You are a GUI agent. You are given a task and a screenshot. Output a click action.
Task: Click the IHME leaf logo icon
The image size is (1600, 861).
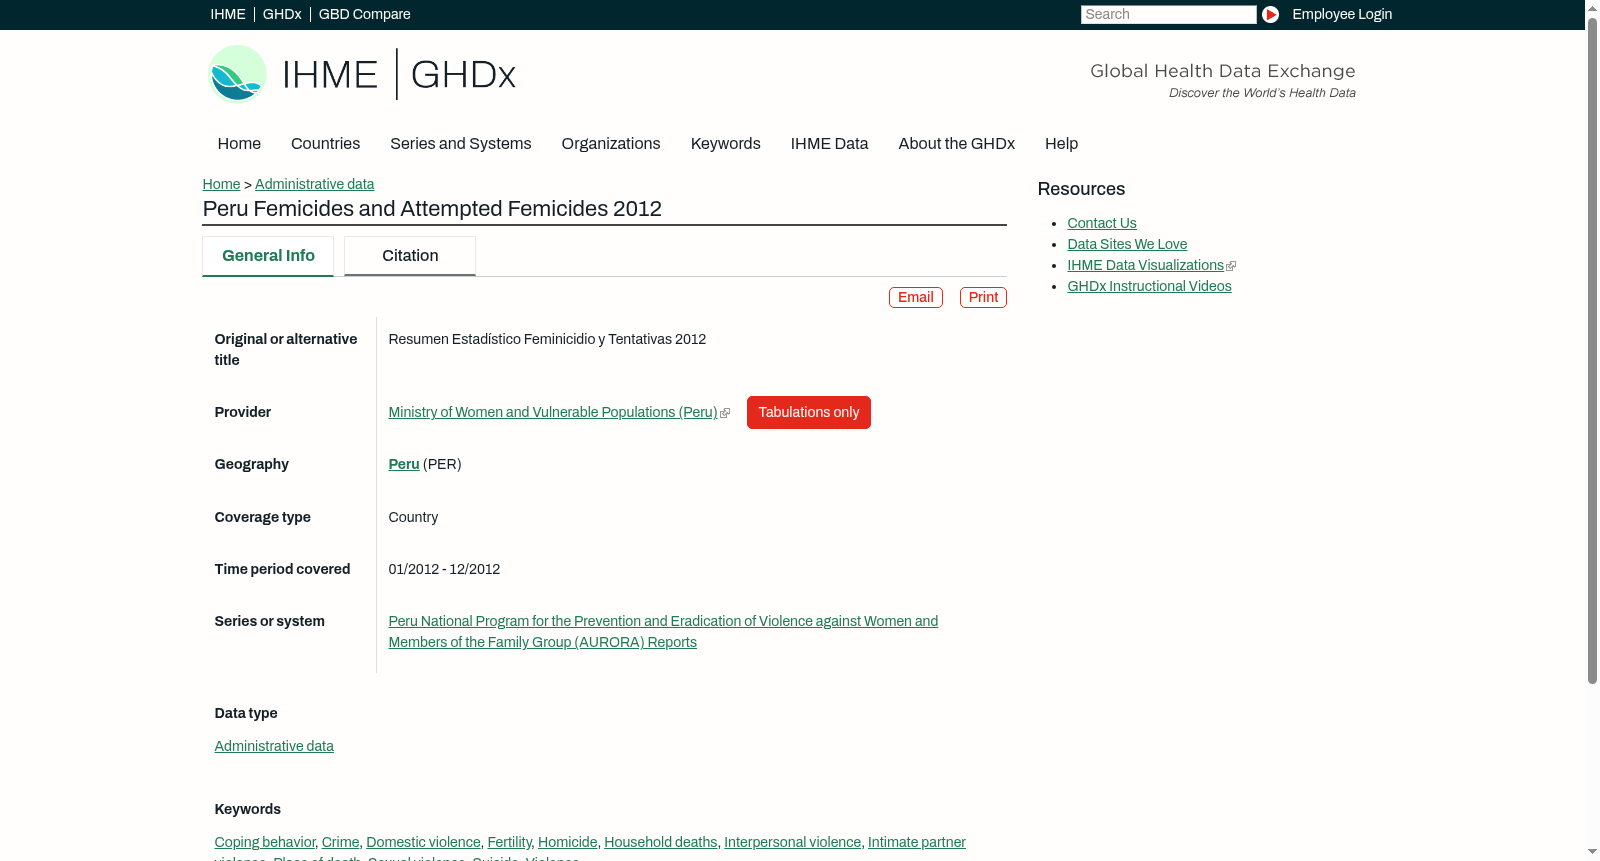click(238, 74)
